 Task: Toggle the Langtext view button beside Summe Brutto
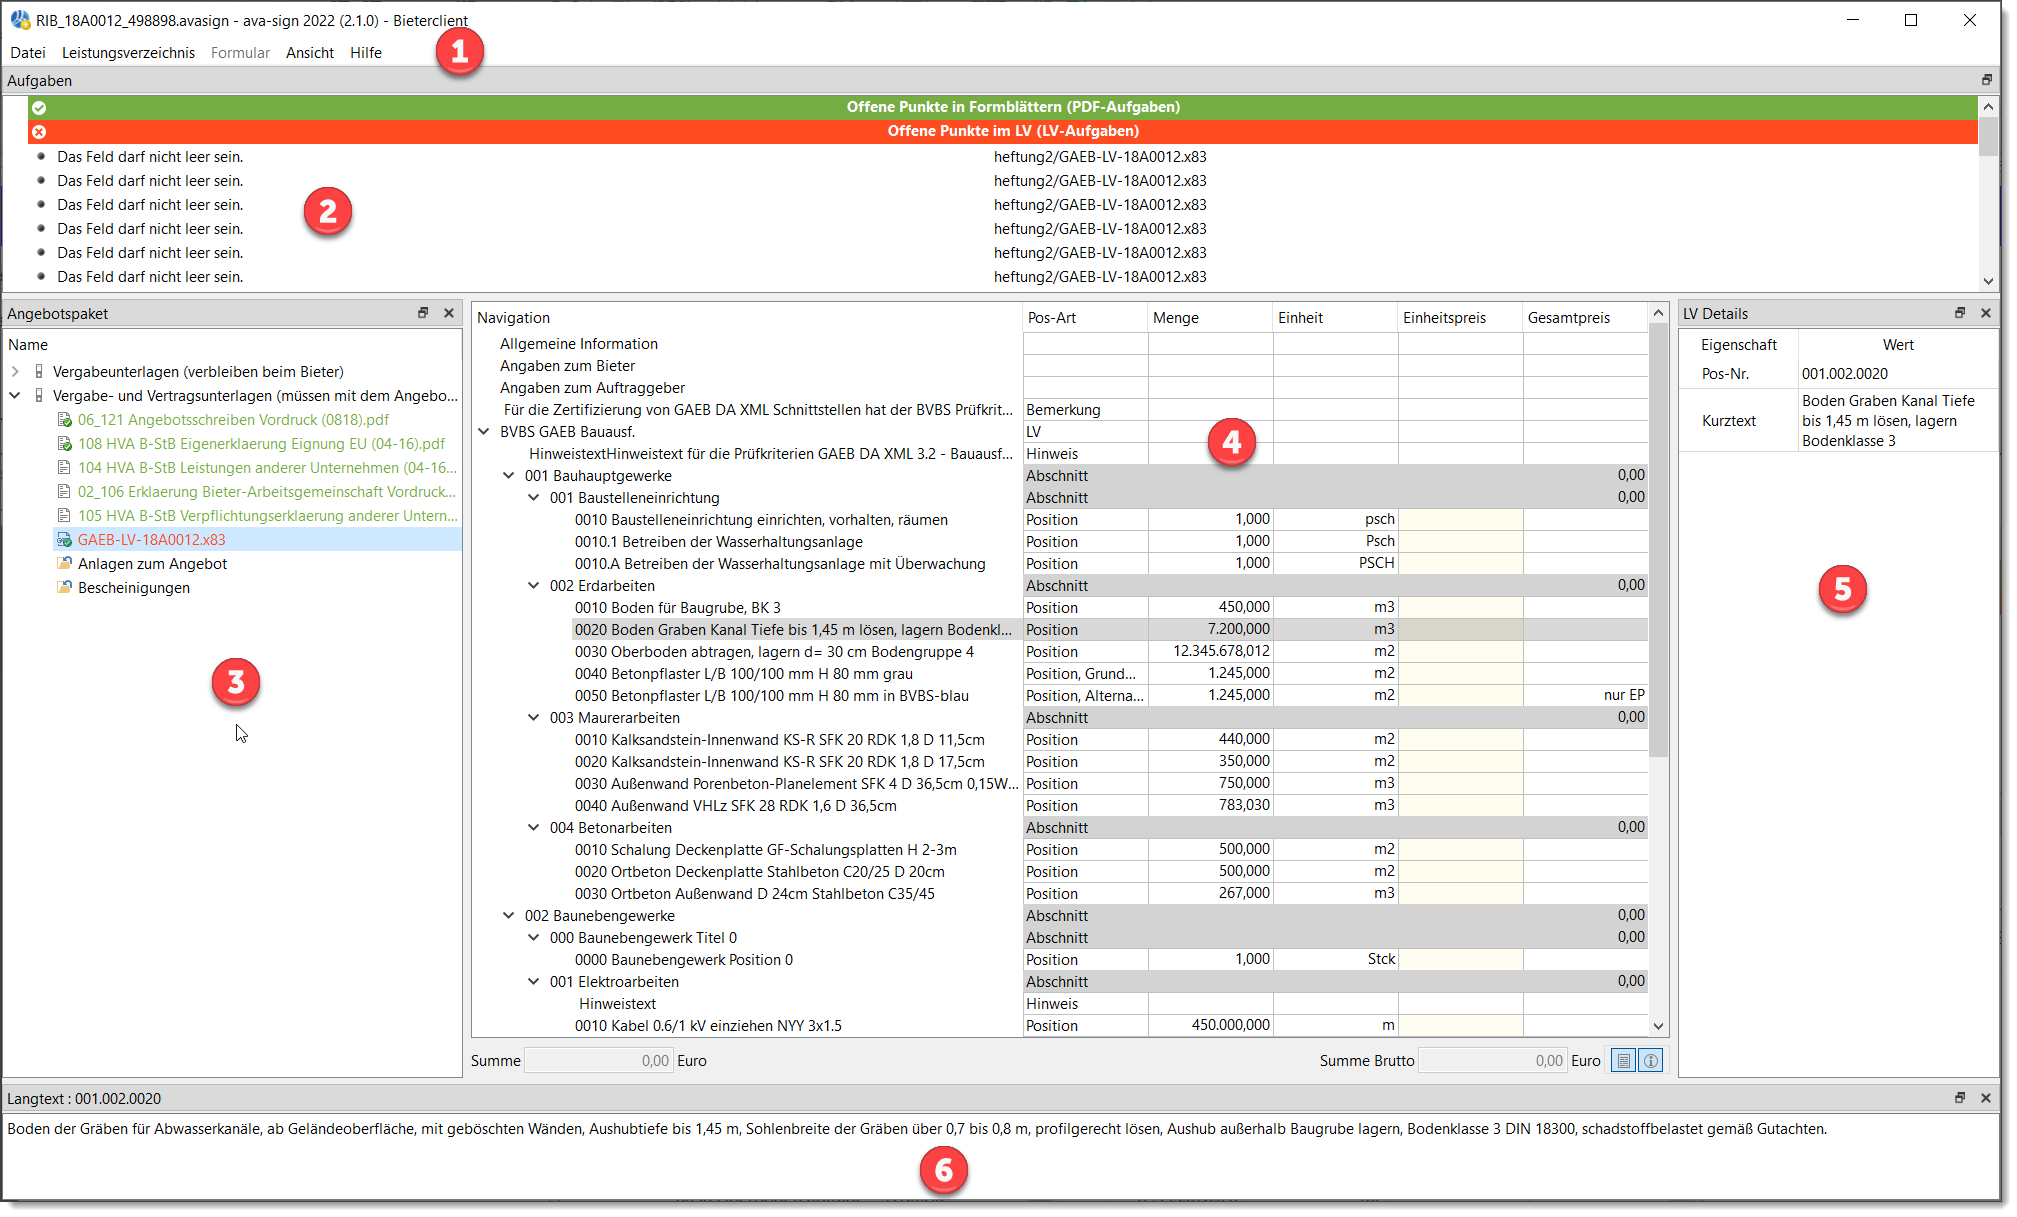1624,1061
